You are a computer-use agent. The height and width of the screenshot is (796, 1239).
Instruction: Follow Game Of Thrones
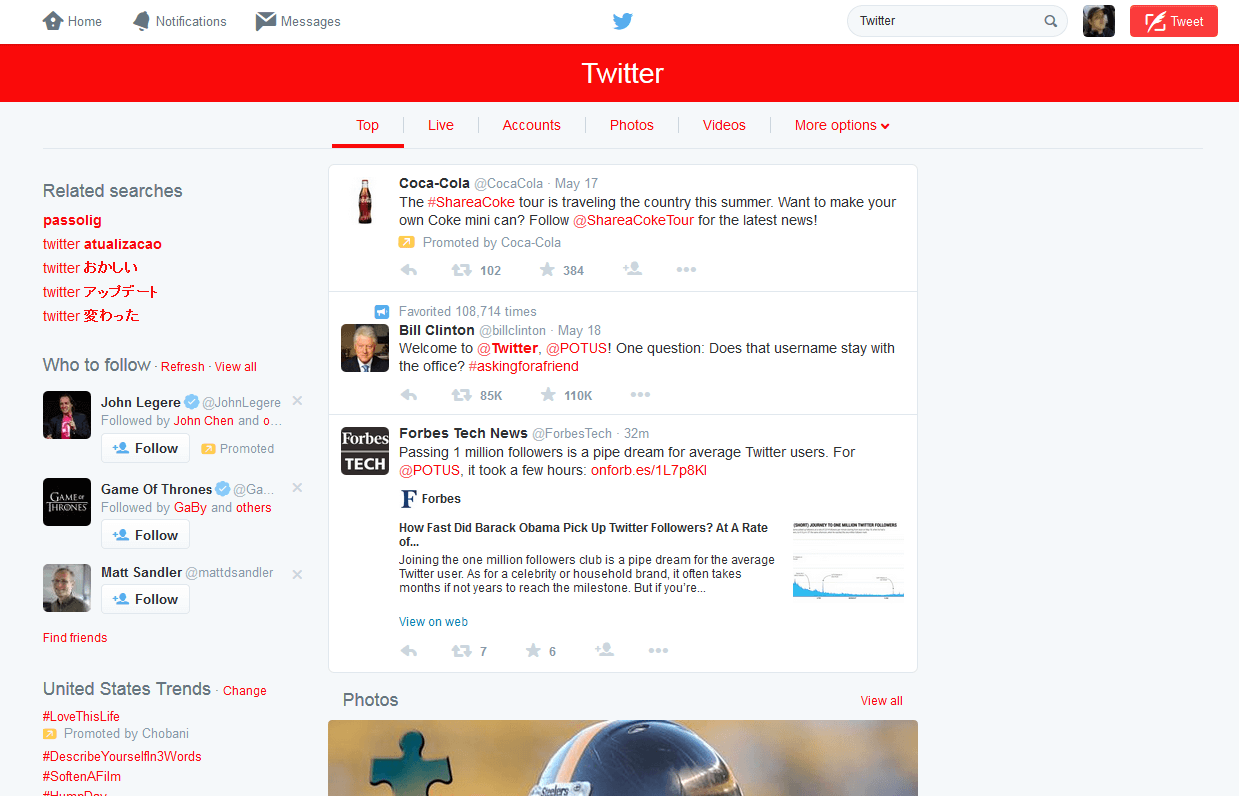coord(145,535)
